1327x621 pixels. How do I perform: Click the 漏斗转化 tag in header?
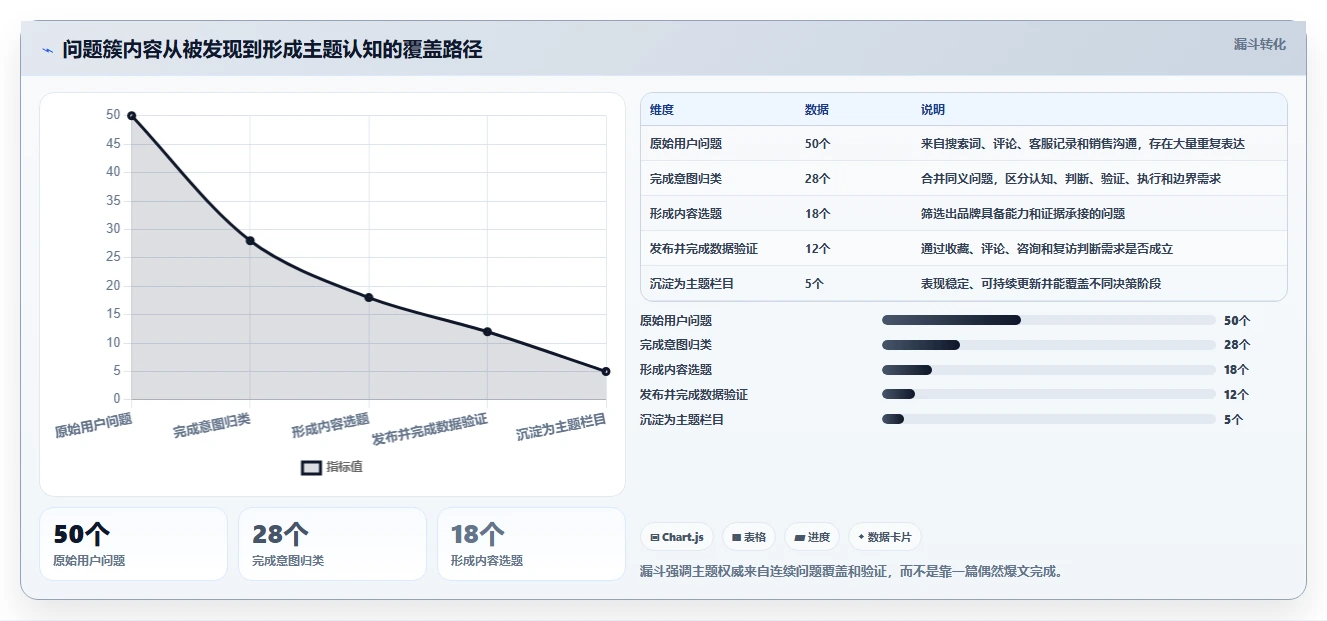1259,45
